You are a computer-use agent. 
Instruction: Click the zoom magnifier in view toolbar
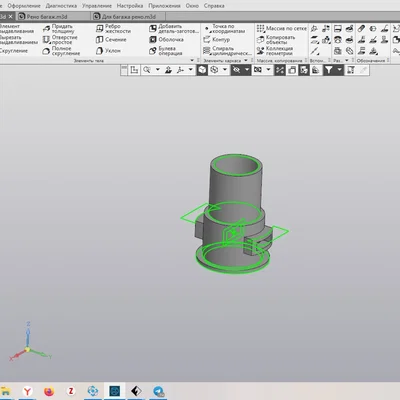pyautogui.click(x=147, y=70)
